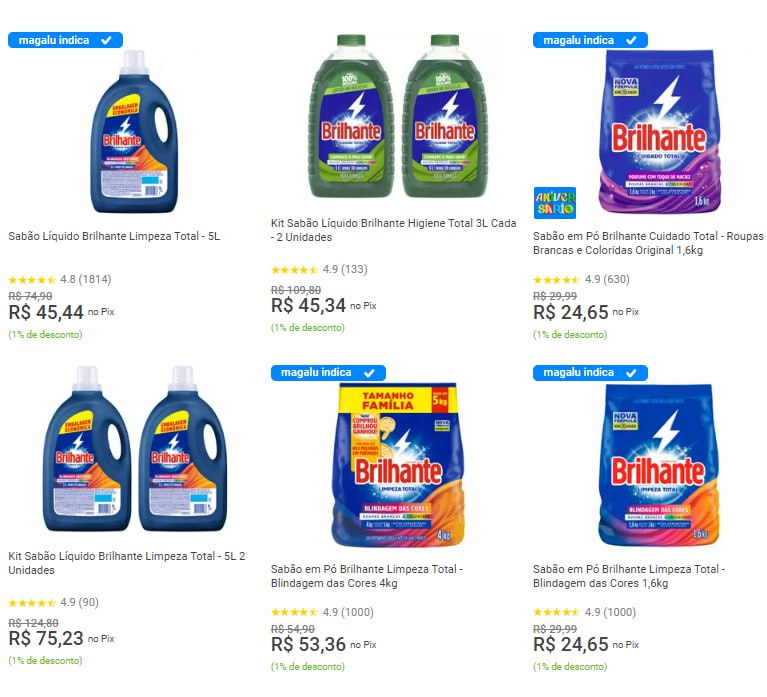This screenshot has height=697, width=767.
Task: Click star rating of Higiene Total 3L kit
Action: [294, 270]
